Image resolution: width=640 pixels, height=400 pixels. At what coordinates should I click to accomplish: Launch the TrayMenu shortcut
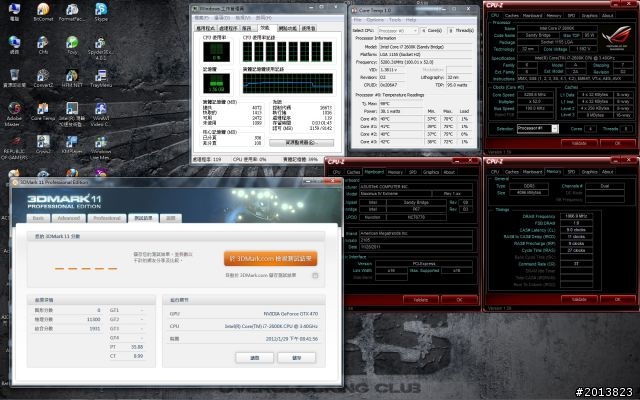[101, 78]
